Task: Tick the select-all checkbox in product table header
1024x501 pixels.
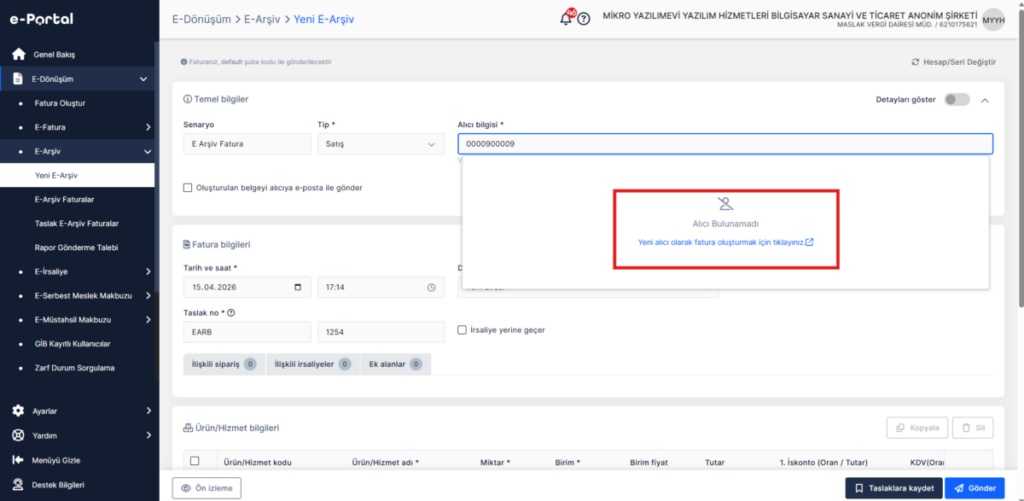Action: 194,461
